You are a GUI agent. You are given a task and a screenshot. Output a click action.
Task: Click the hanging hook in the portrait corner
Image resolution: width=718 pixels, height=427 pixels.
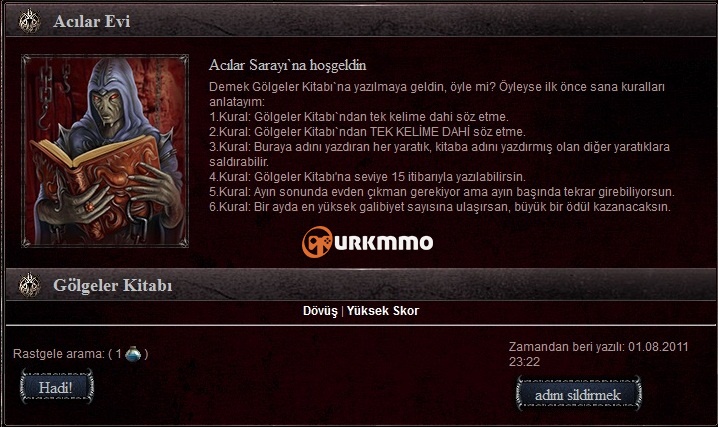coord(44,117)
